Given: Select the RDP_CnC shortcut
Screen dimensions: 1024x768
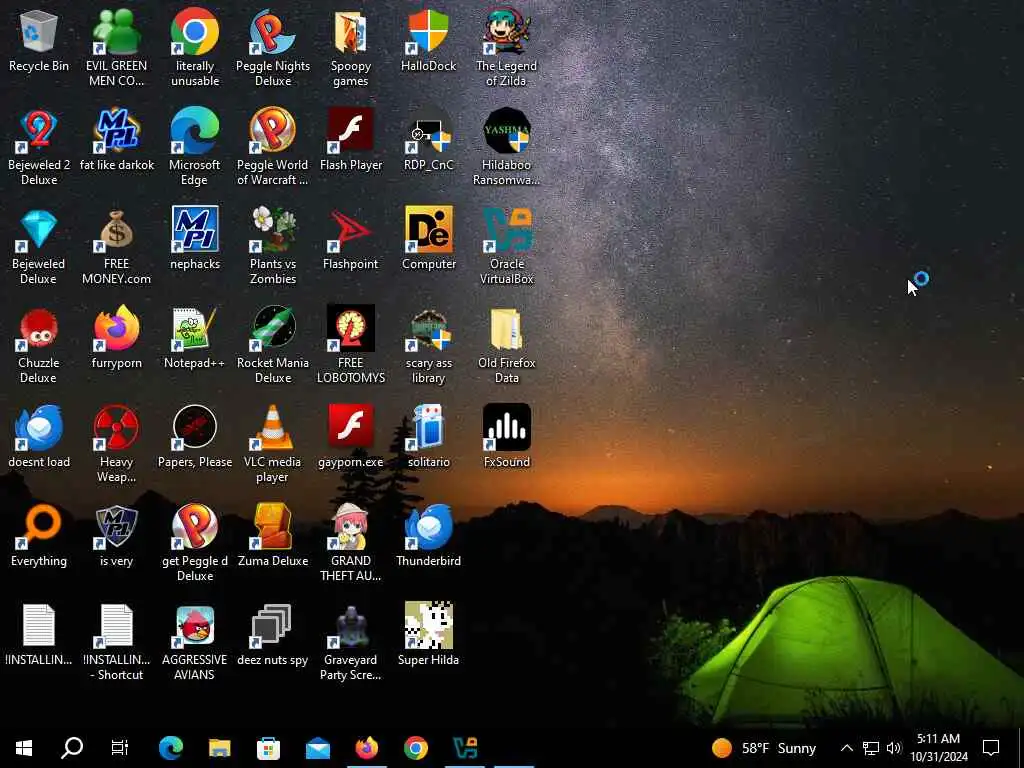Looking at the screenshot, I should 428,141.
